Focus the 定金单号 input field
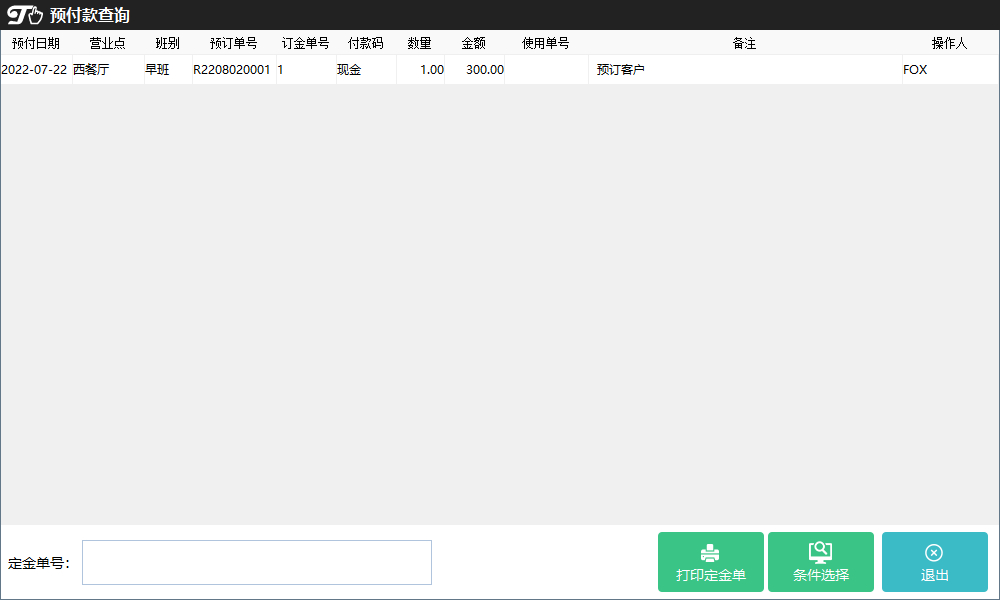This screenshot has height=600, width=1000. click(x=257, y=562)
